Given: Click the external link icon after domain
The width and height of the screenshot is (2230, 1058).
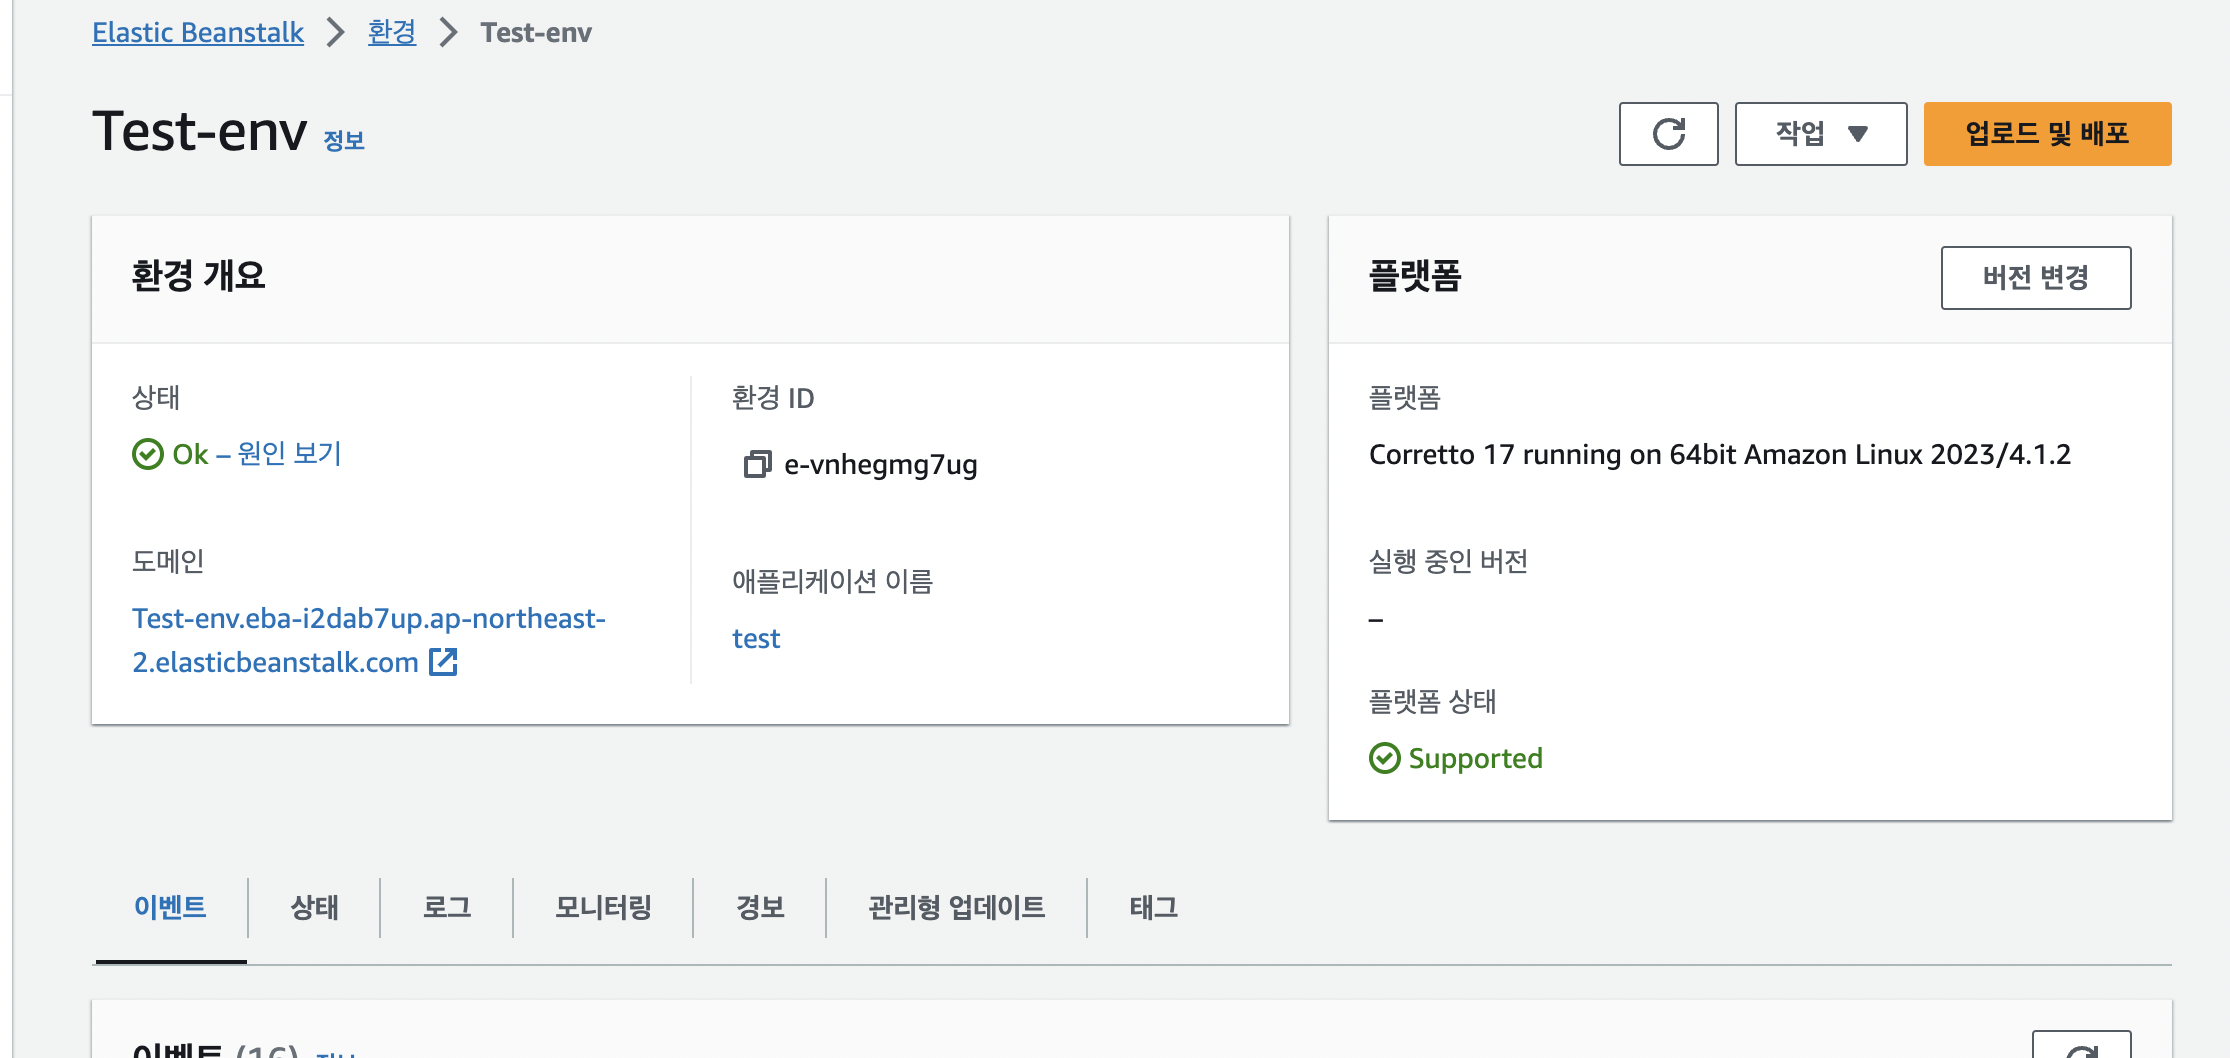Looking at the screenshot, I should click(443, 662).
